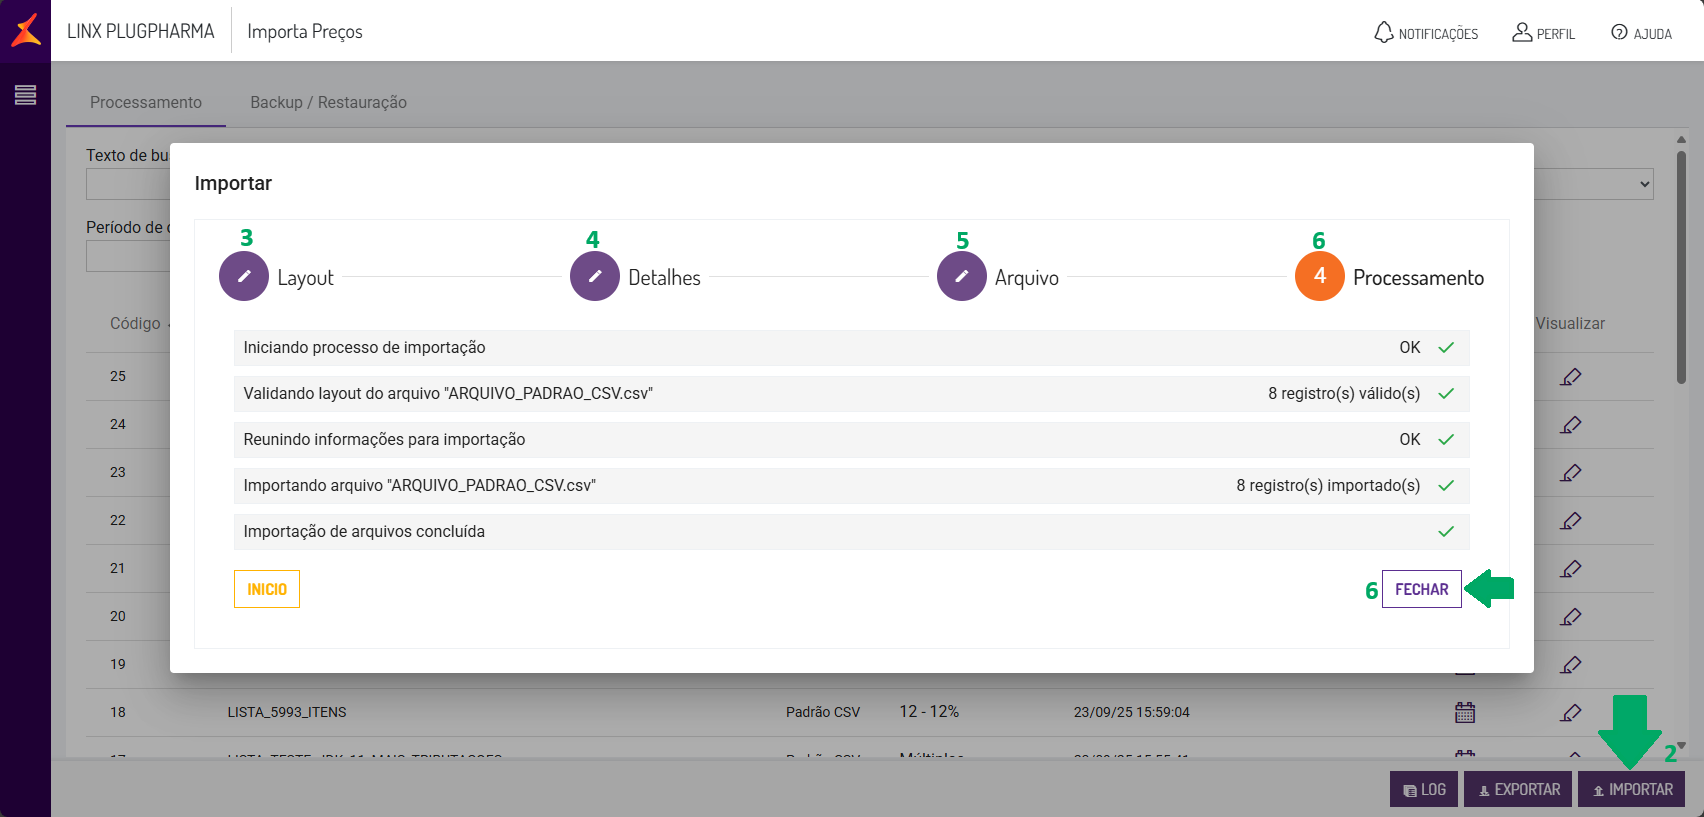Viewport: 1704px width, 817px height.
Task: Click date 23/09/25 15:59:04 cell
Action: click(1132, 712)
